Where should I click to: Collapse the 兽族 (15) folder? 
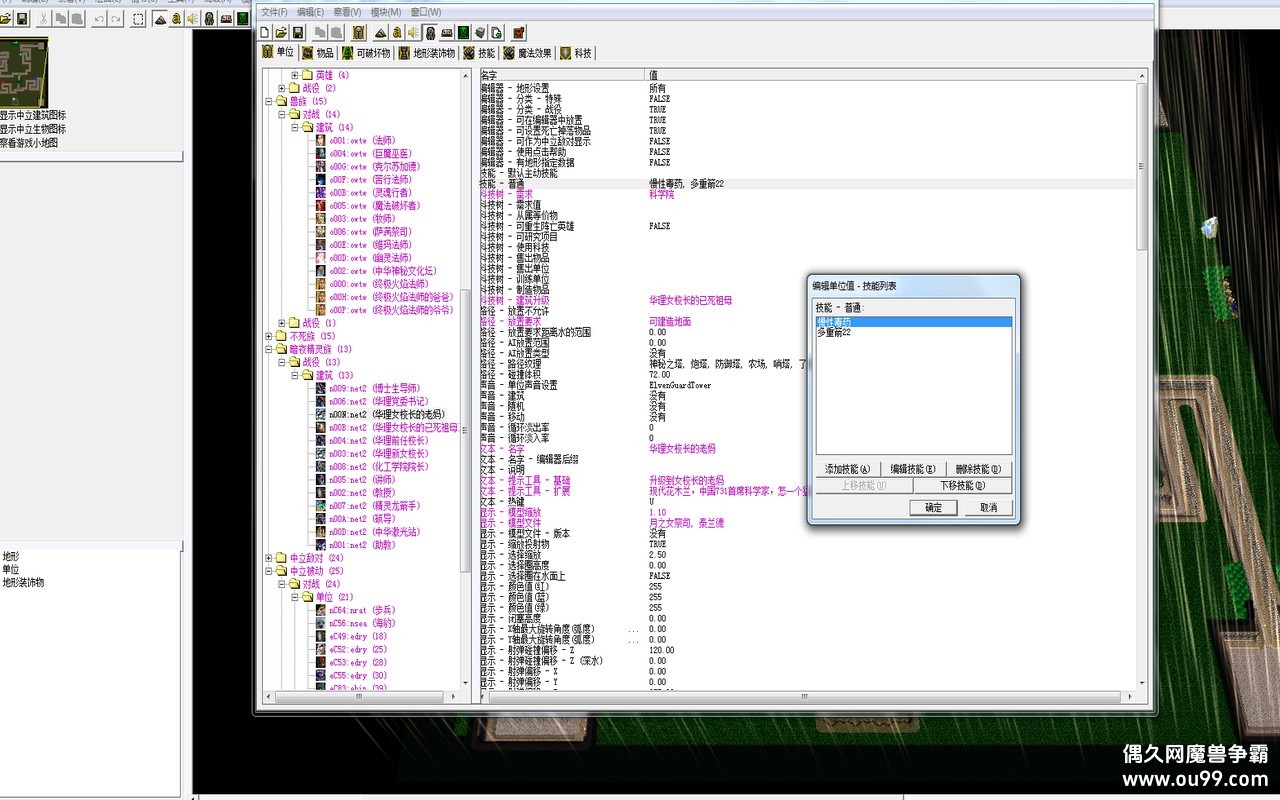pyautogui.click(x=269, y=101)
